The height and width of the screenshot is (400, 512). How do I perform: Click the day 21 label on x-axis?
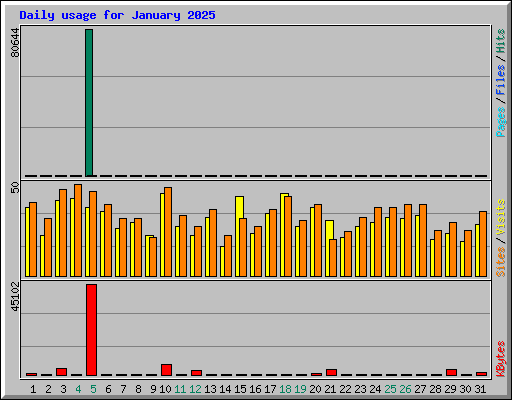pos(330,389)
